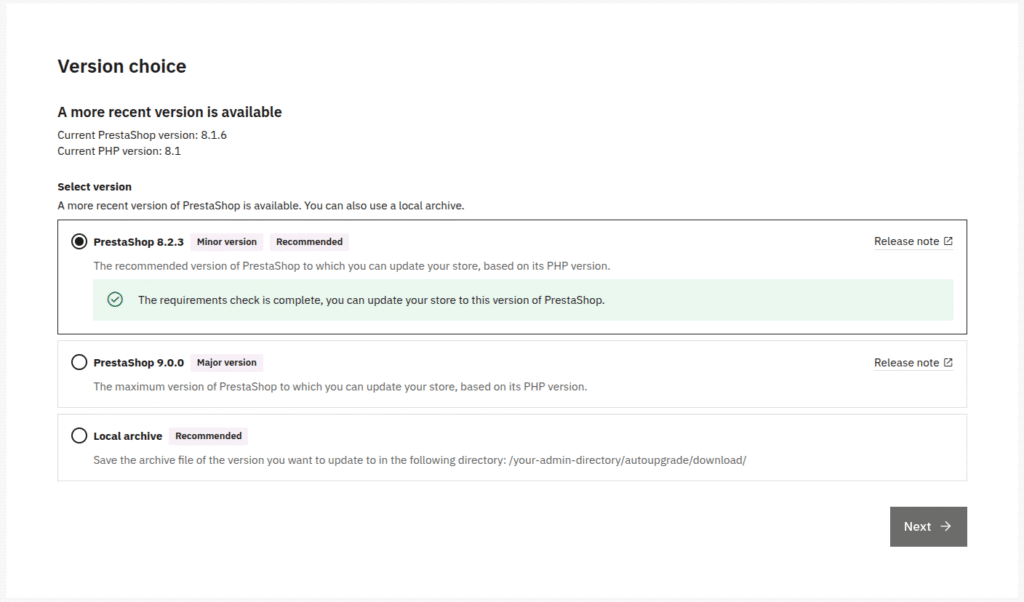1024x602 pixels.
Task: Click 'Current PrestaShop version: 8.1.6' text
Action: tap(142, 135)
